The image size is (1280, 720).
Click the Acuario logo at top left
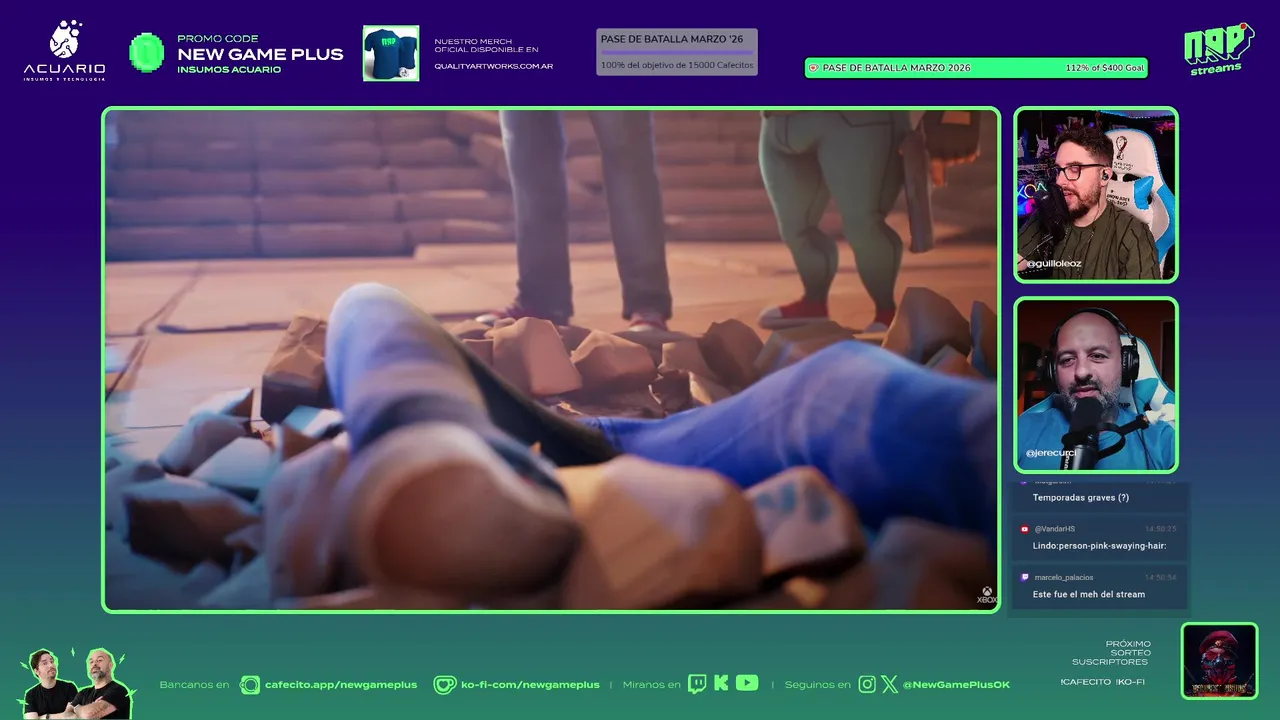click(x=64, y=51)
